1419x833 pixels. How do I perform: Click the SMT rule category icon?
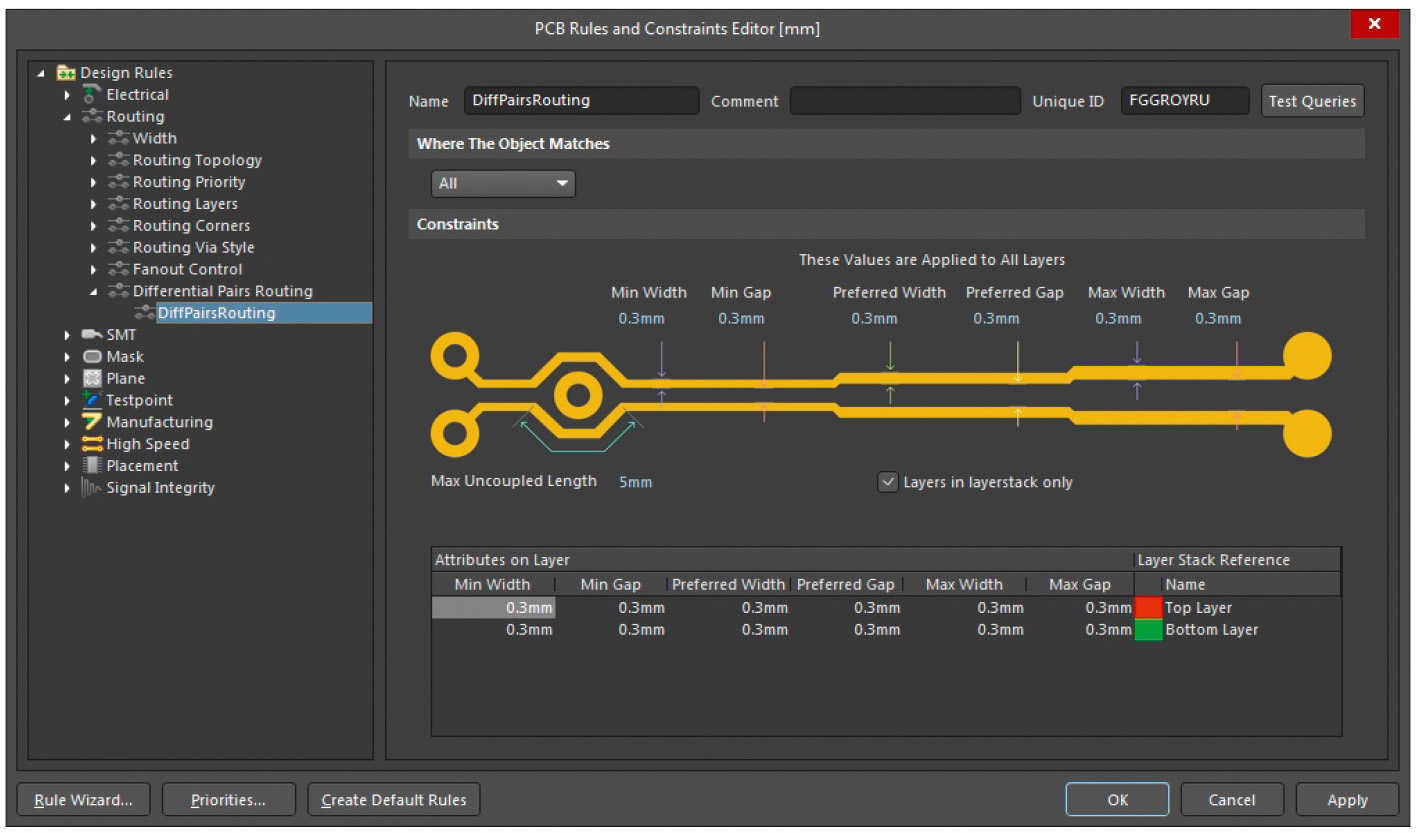[92, 335]
